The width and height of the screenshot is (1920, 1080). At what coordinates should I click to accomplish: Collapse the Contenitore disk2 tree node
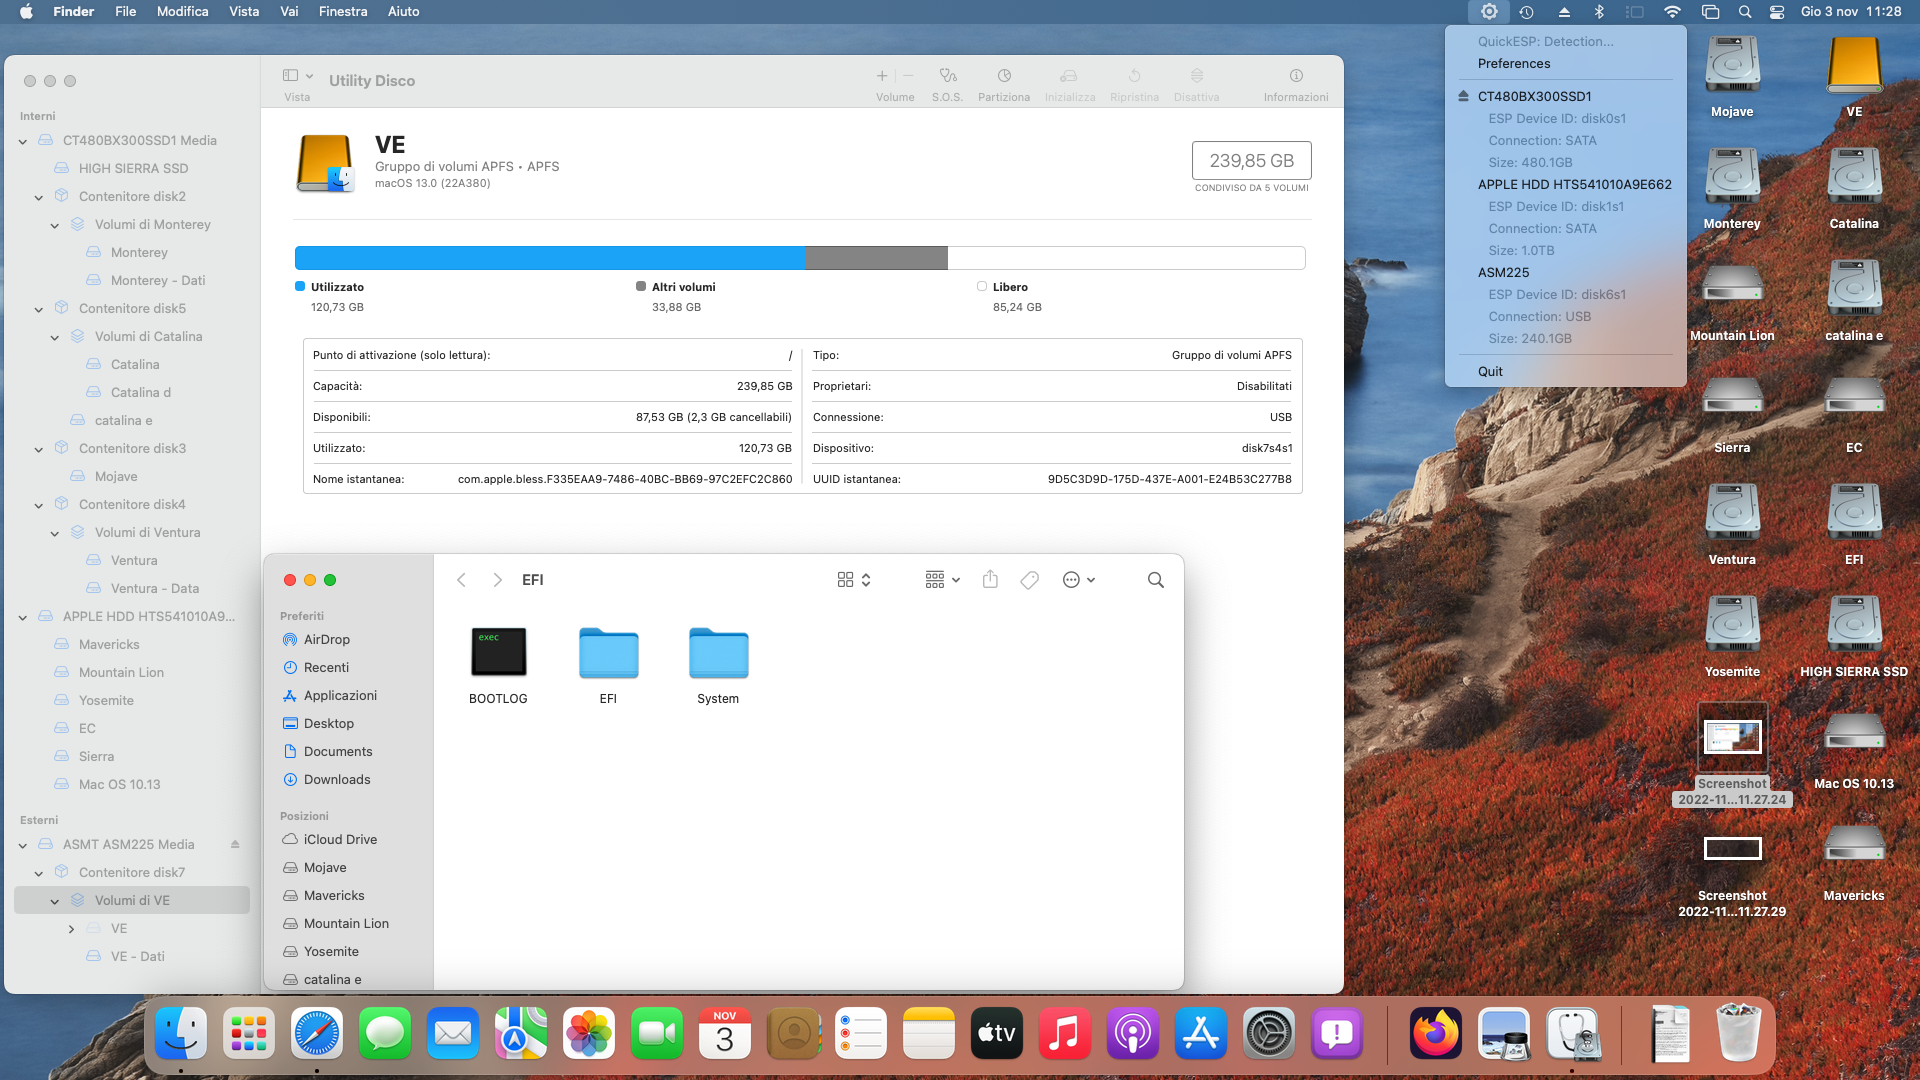[39, 197]
